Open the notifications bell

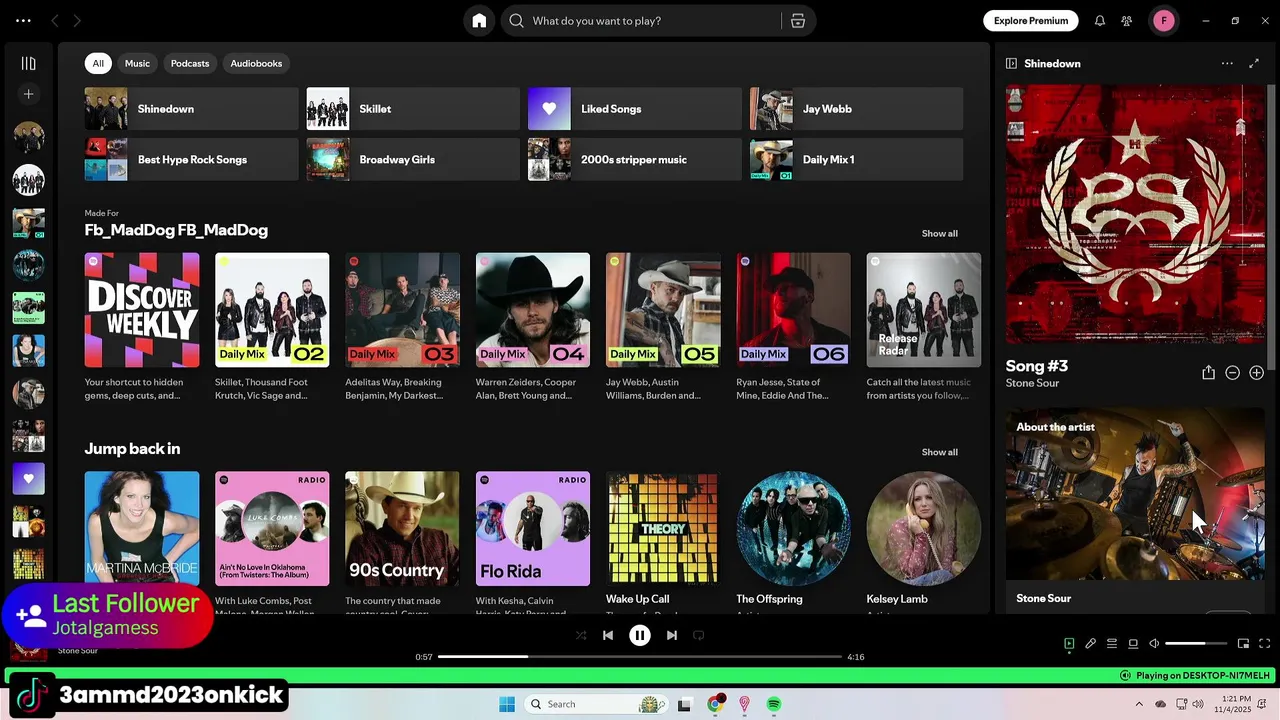click(x=1100, y=21)
